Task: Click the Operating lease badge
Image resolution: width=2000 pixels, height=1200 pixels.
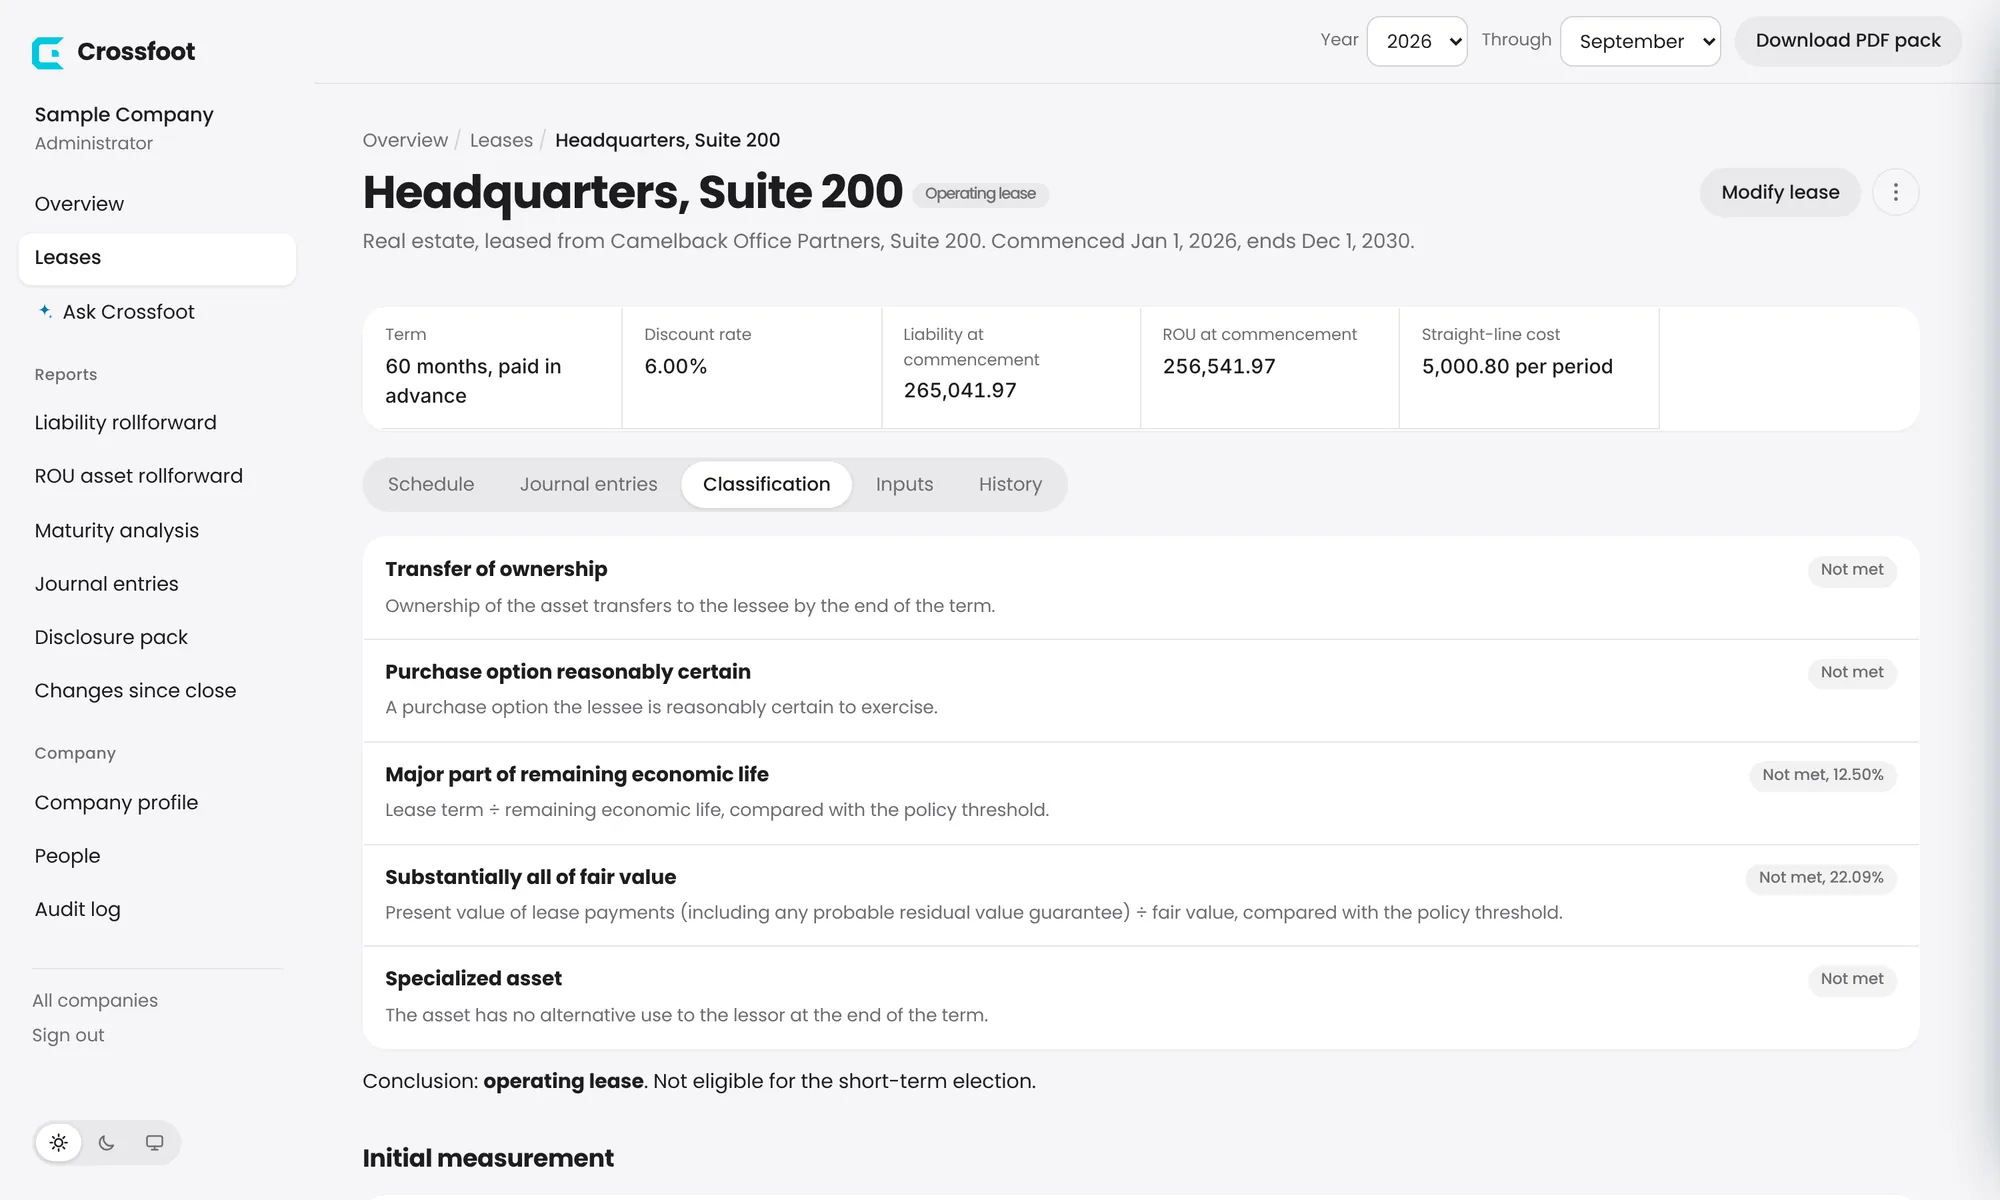Action: [x=980, y=194]
